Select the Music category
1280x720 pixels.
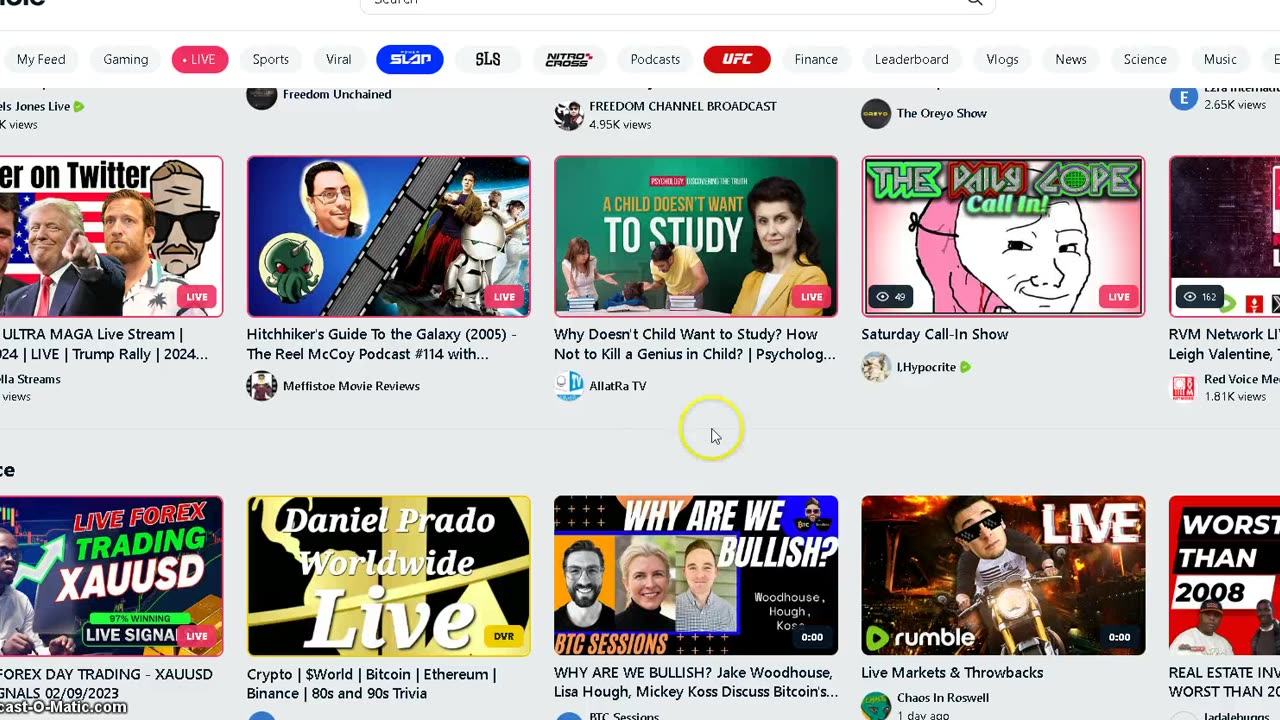click(x=1220, y=59)
